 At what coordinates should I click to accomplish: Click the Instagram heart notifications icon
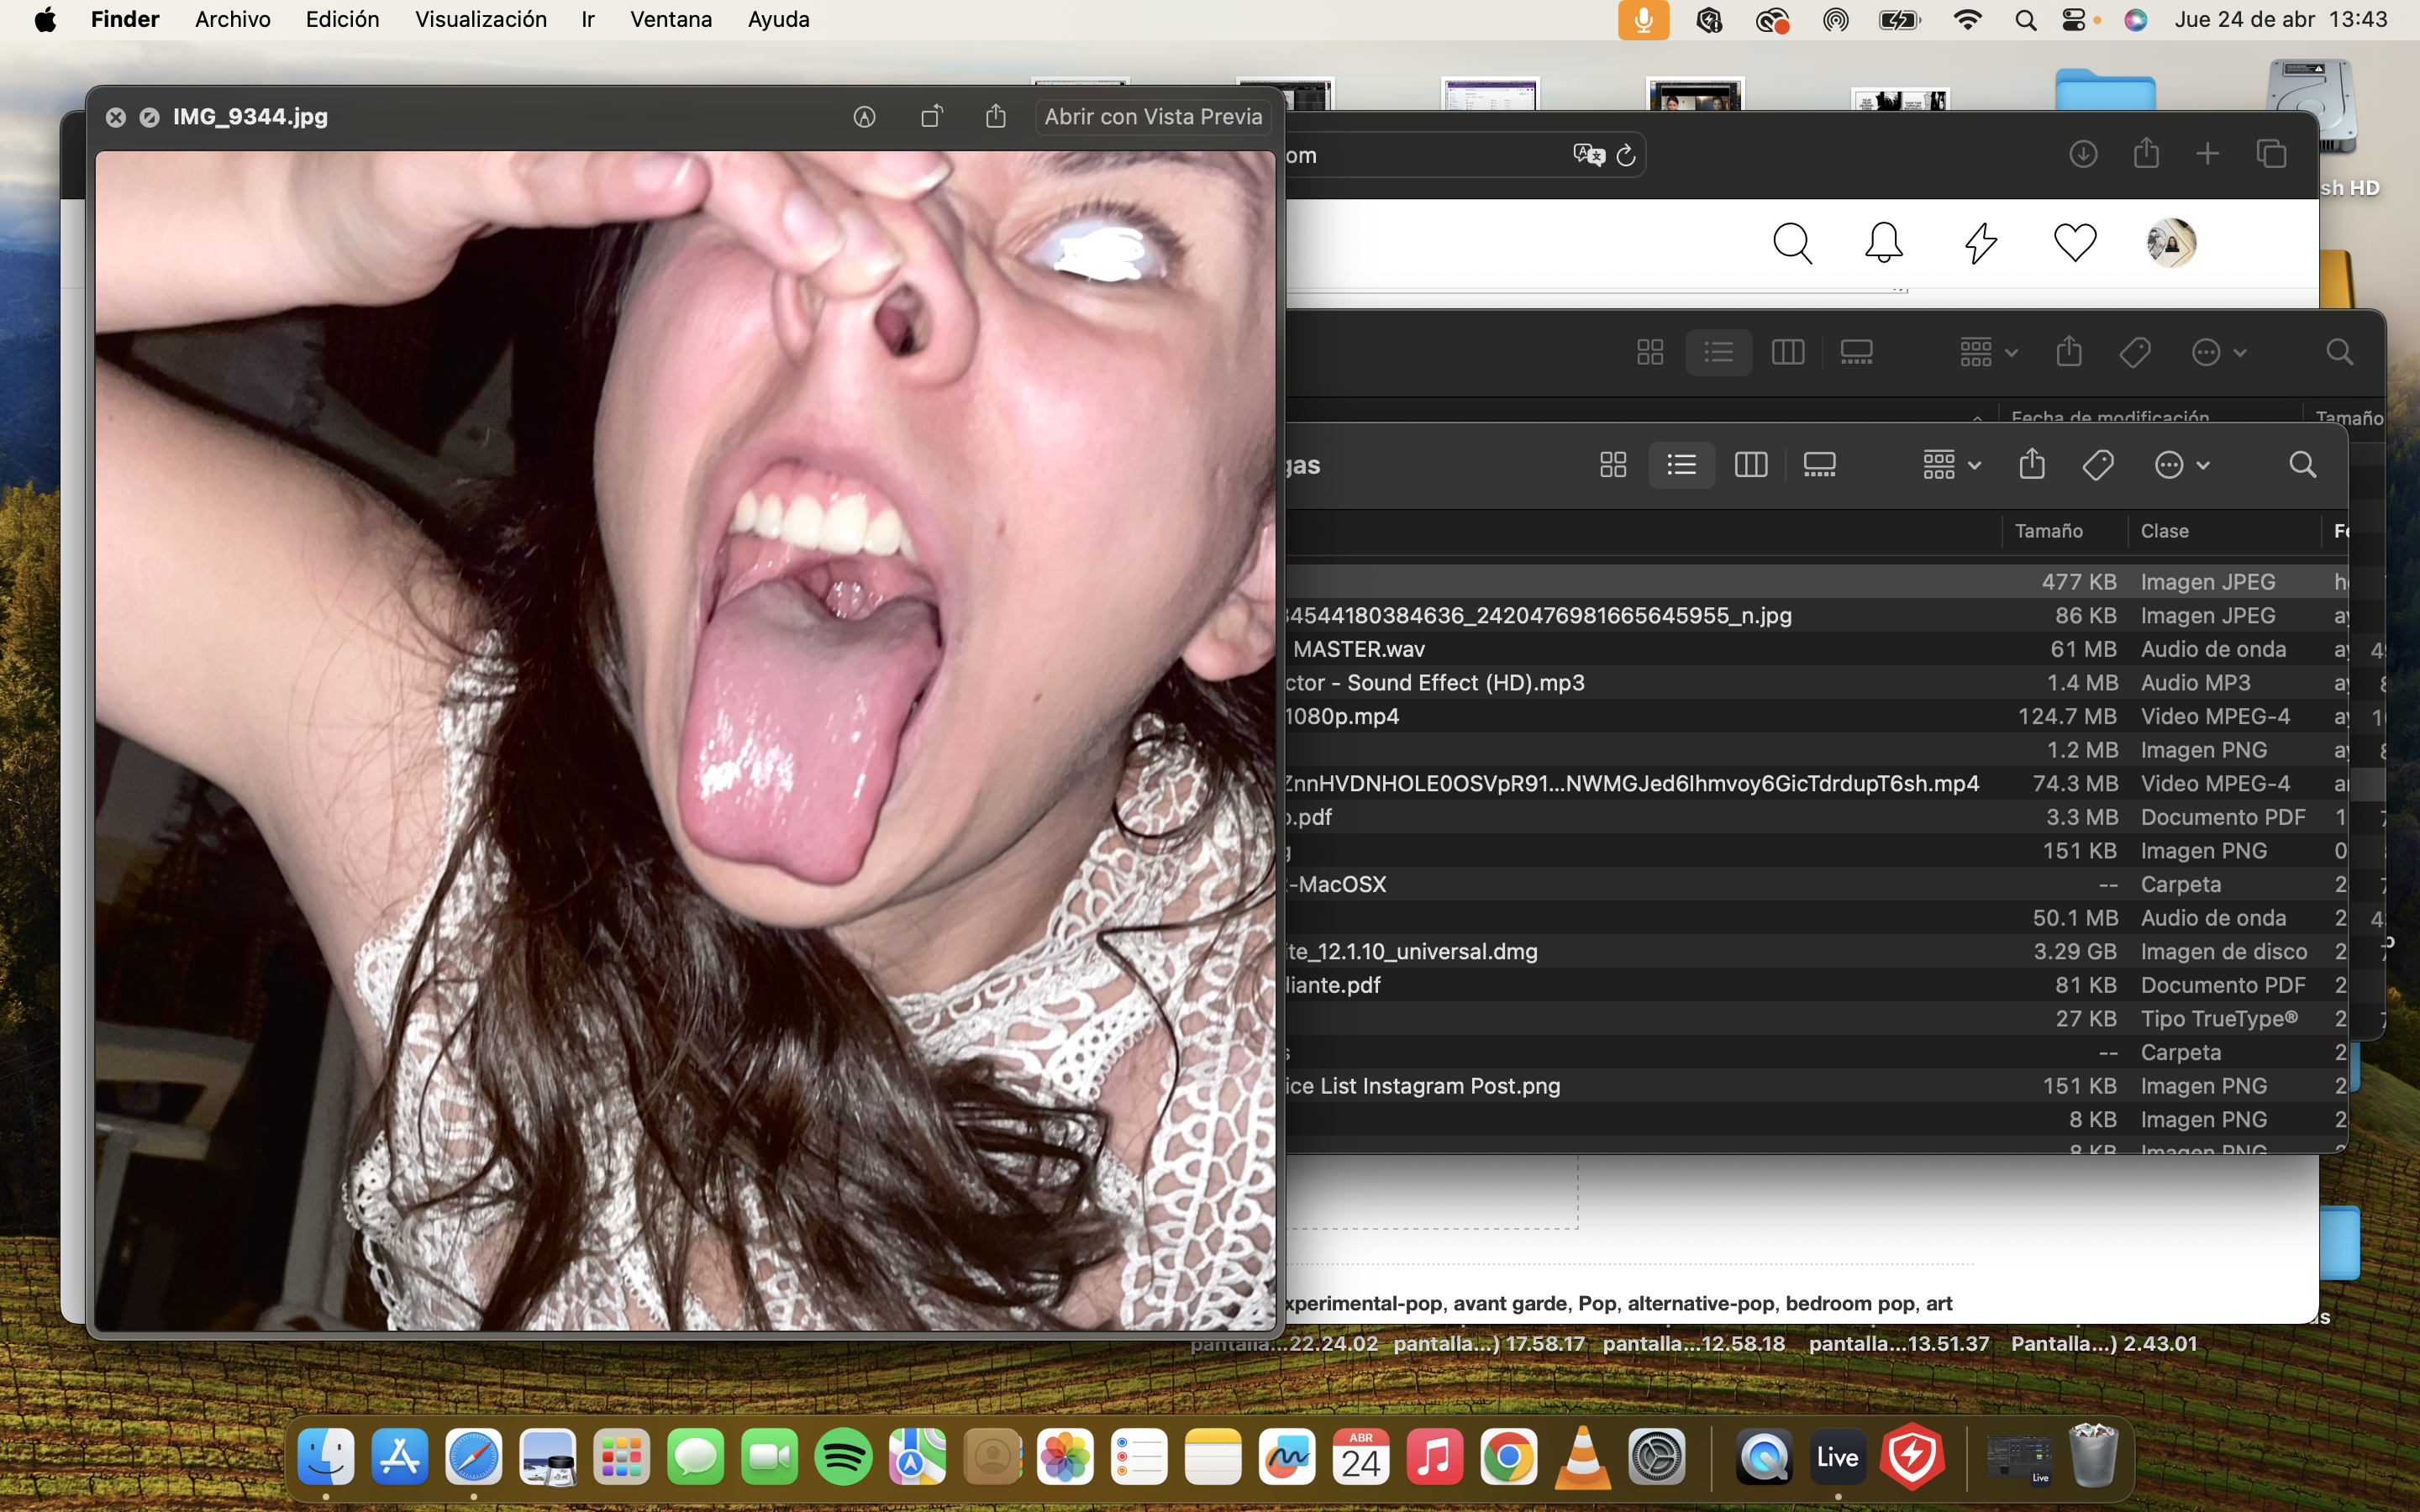[2074, 243]
